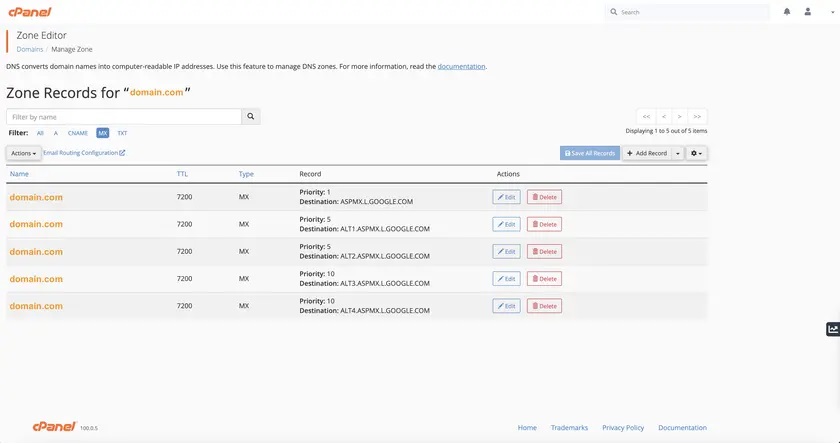Go to the last page of records
Viewport: 840px width, 444px height.
tap(697, 117)
